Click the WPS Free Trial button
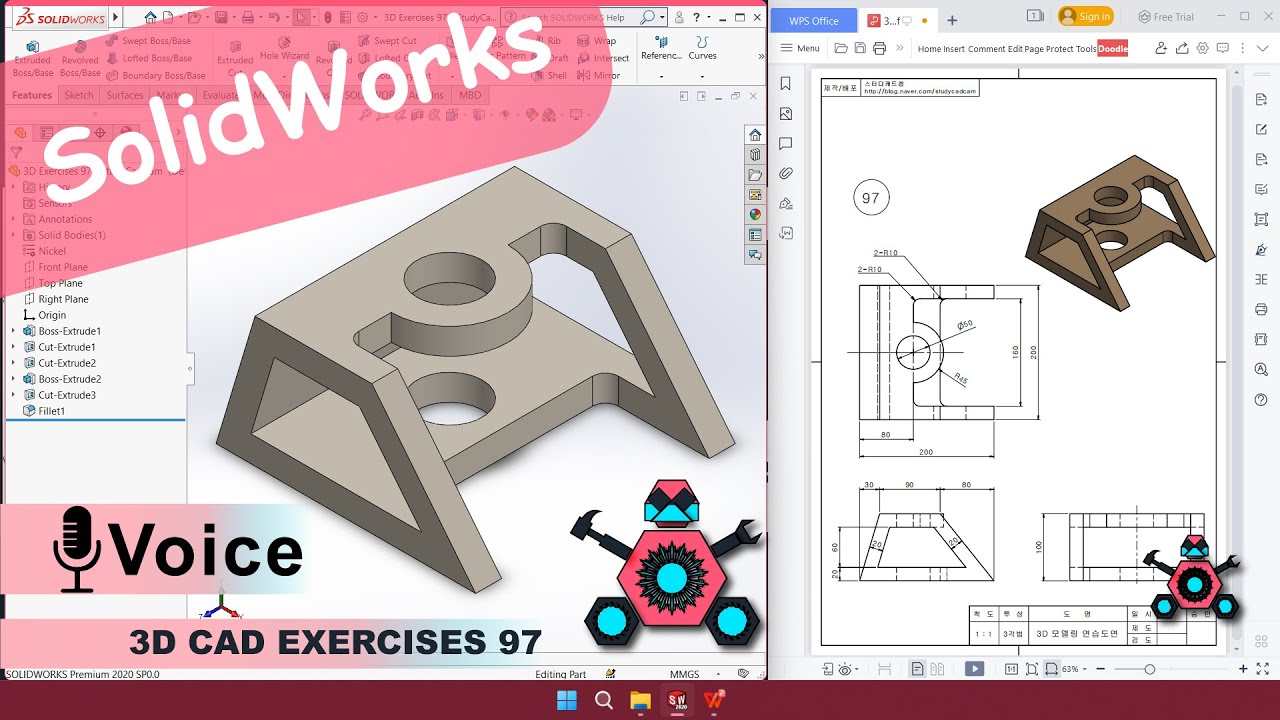The image size is (1280, 720). (x=1166, y=16)
